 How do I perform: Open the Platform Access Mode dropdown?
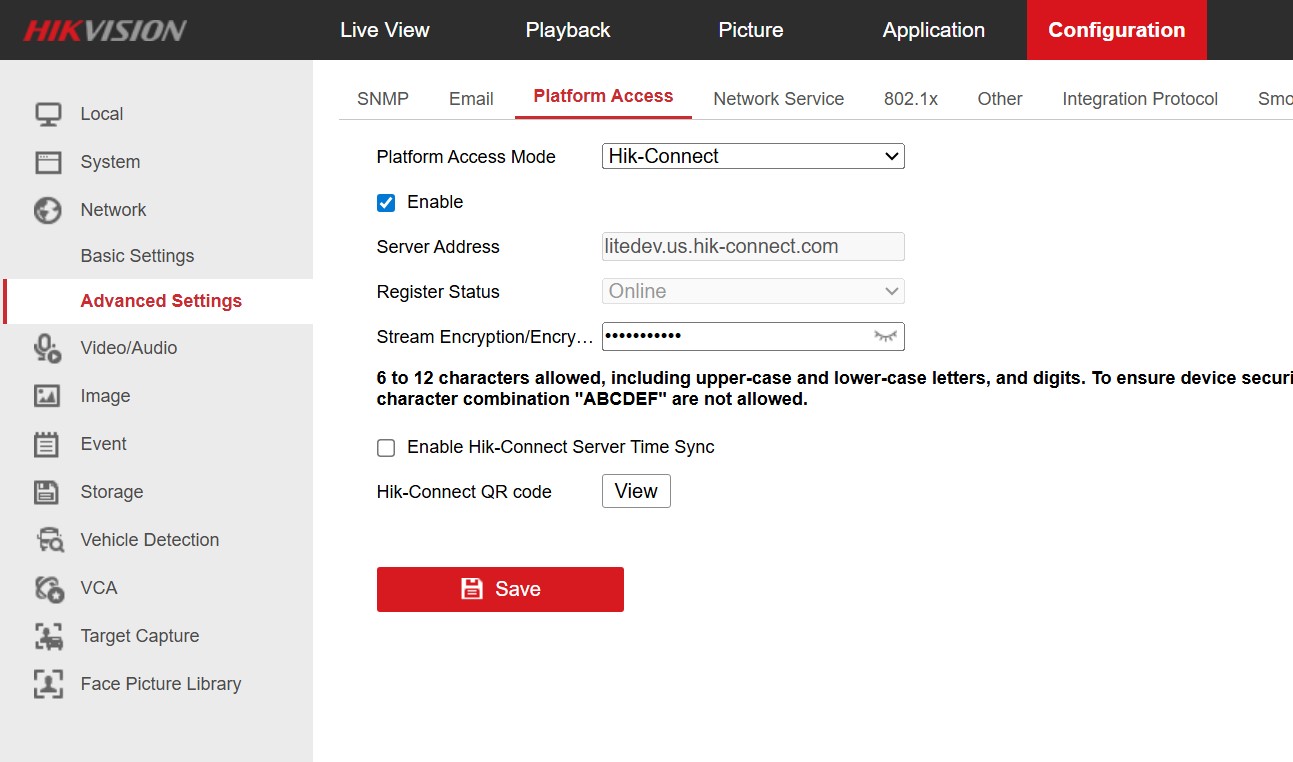point(752,156)
